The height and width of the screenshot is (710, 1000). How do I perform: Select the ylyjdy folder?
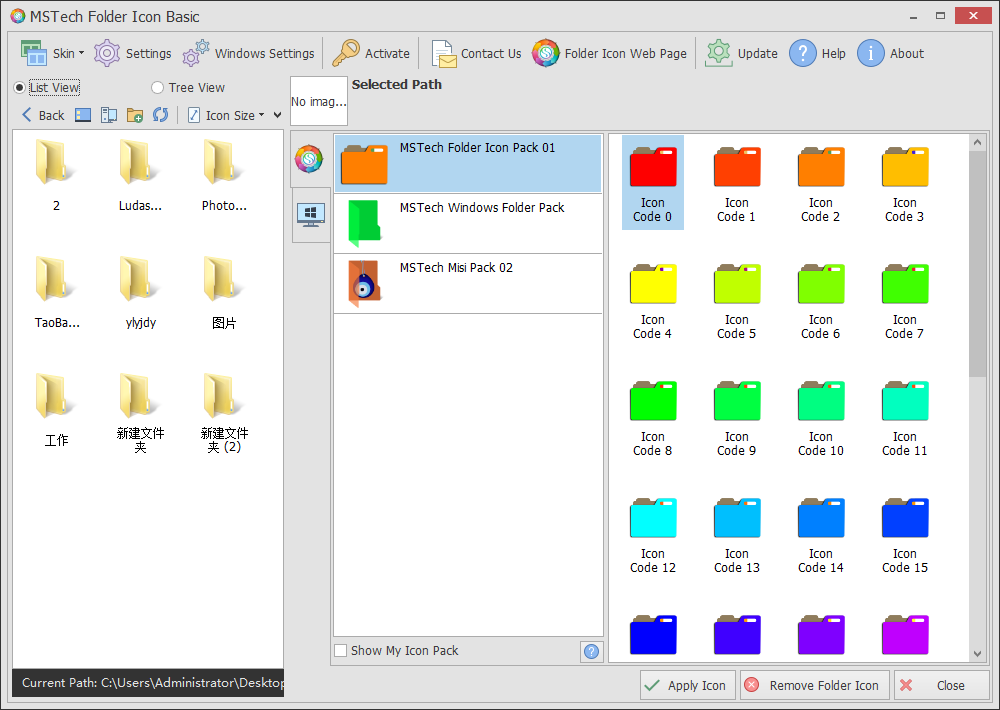tap(140, 293)
